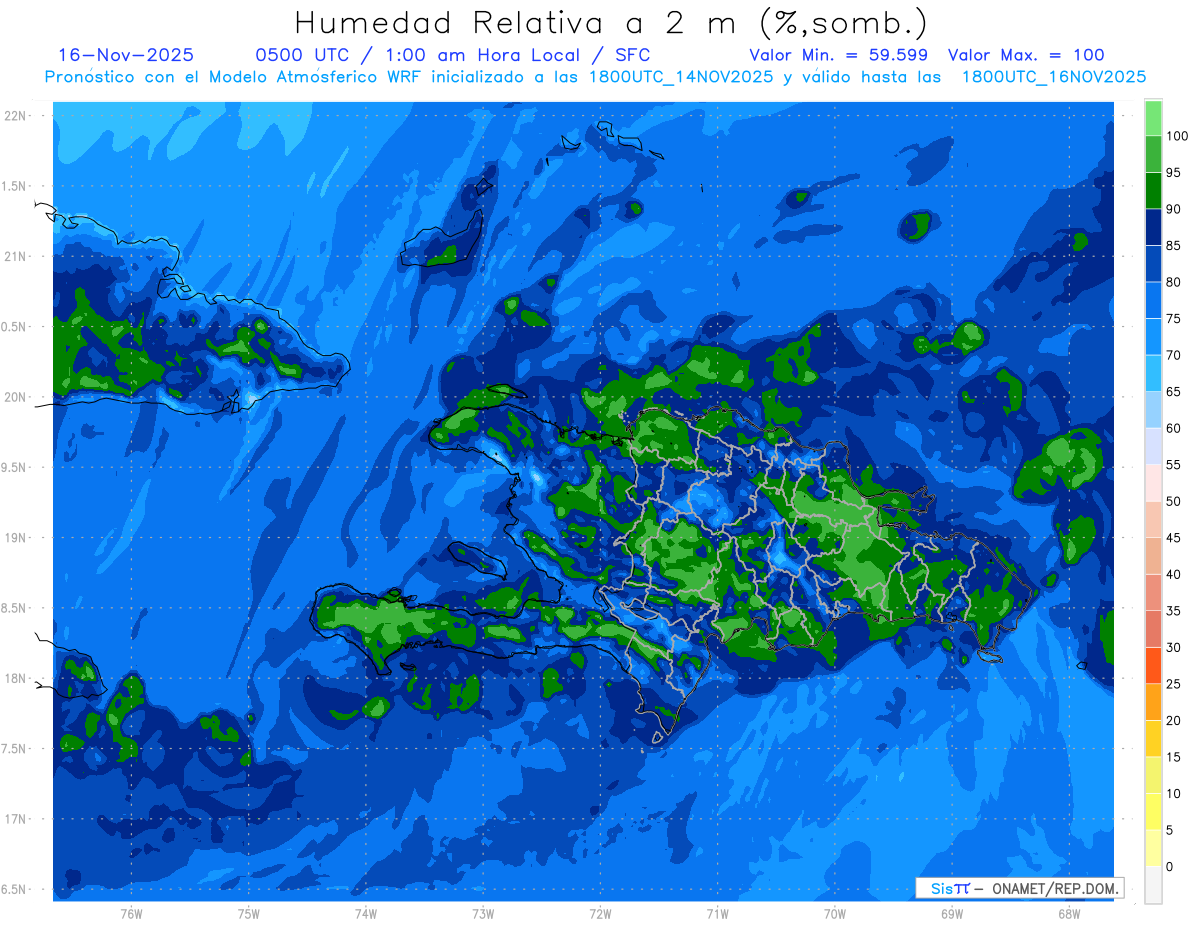Click the legend value '60'

pyautogui.click(x=1174, y=428)
